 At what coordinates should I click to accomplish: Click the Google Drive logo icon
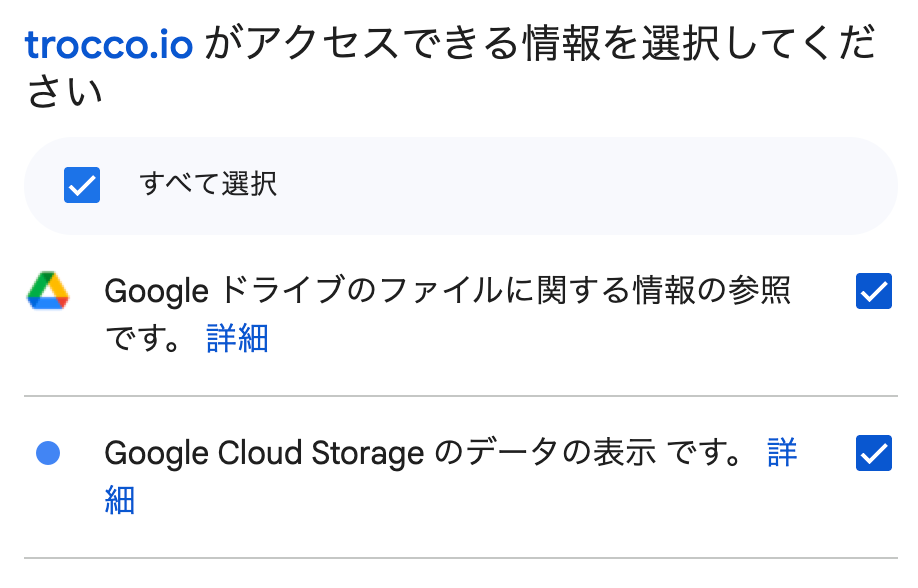48,291
